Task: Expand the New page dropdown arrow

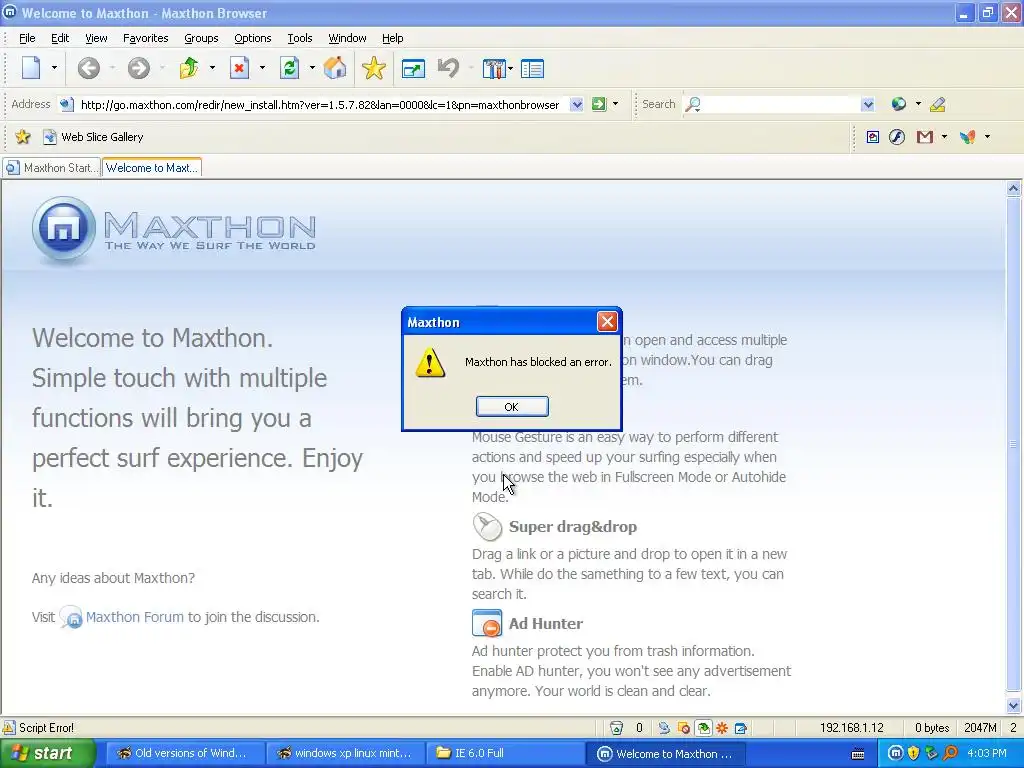Action: pyautogui.click(x=54, y=68)
